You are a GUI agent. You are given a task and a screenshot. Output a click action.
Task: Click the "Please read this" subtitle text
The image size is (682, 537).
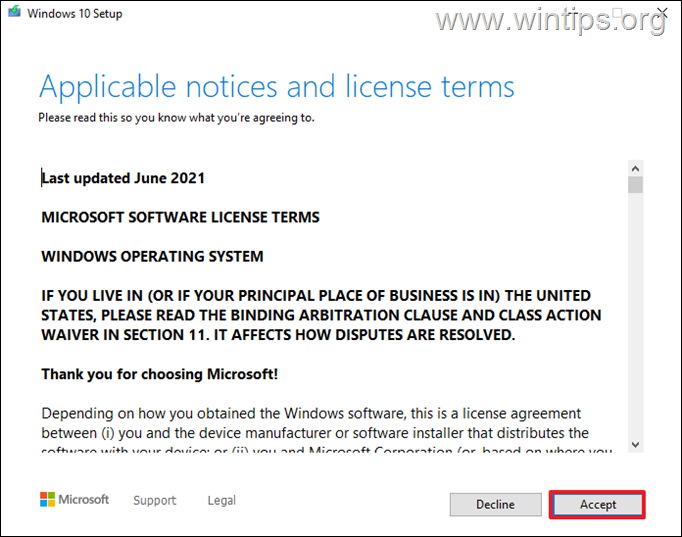176,118
